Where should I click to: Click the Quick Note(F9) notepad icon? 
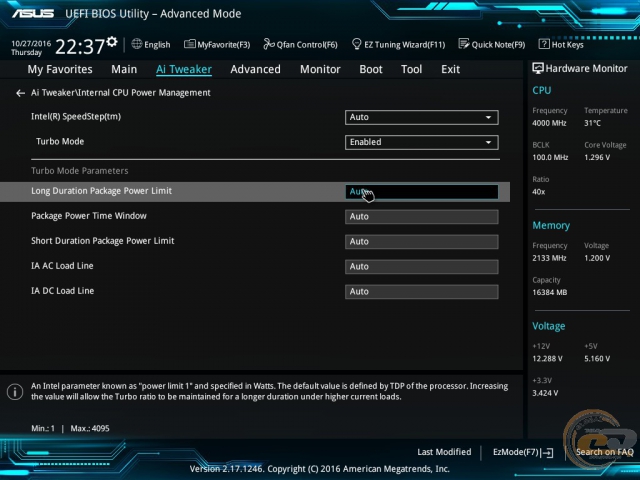tap(464, 44)
